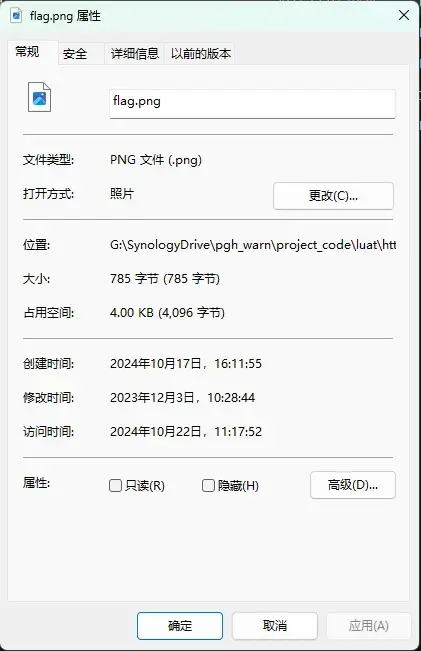
Task: Confirm with the 确定 button
Action: pos(180,626)
